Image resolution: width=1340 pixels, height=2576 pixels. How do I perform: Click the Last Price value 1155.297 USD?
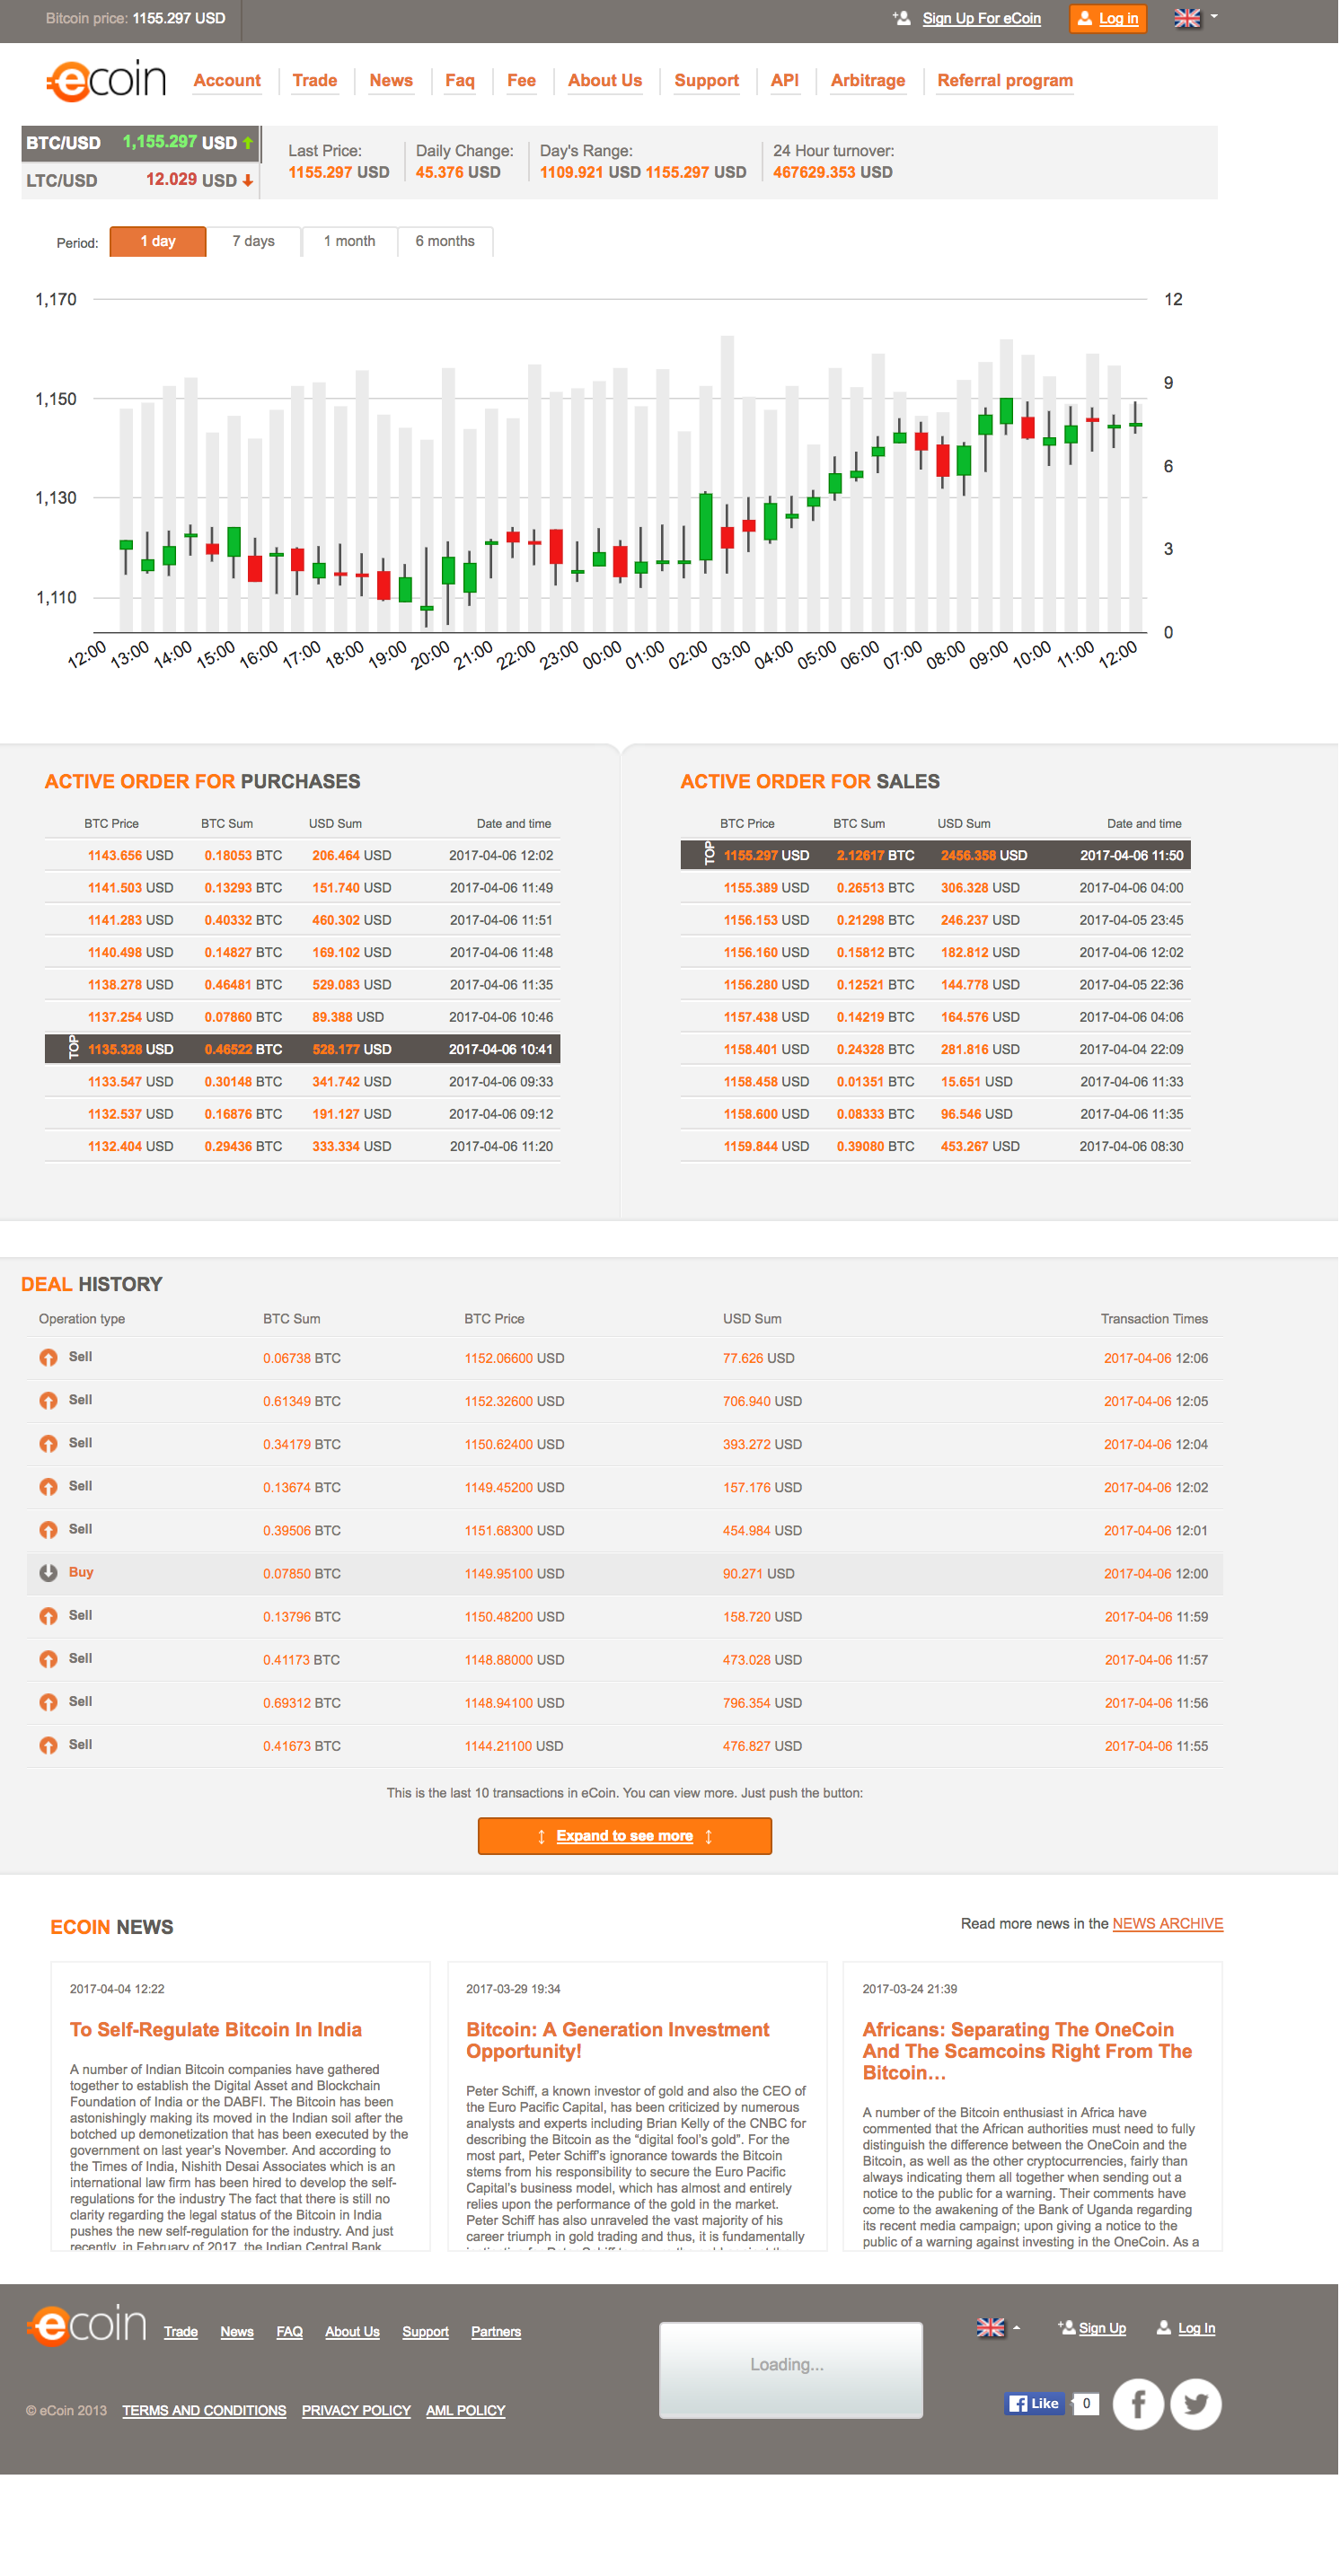click(339, 172)
